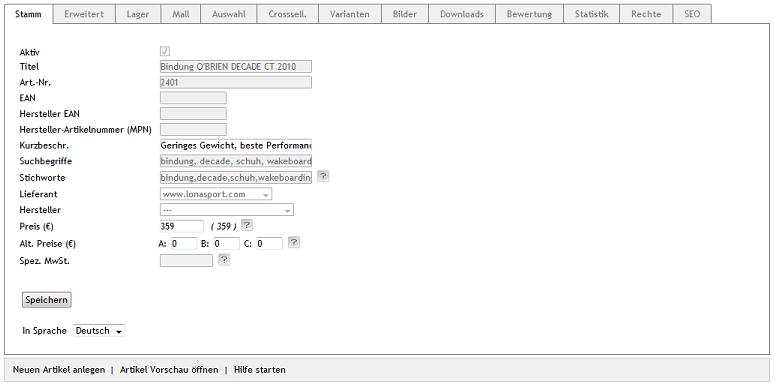
Task: Click into the Hersteller EAN field
Action: pos(193,114)
